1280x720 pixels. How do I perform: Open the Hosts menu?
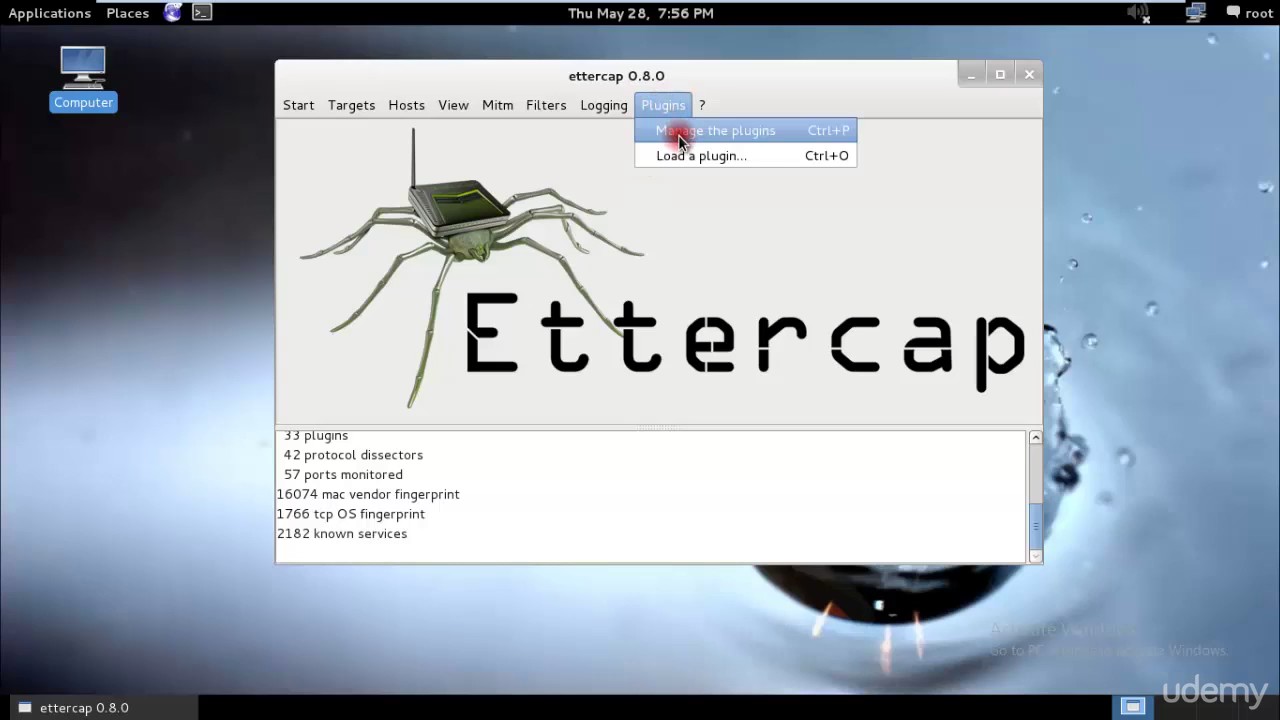tap(406, 105)
